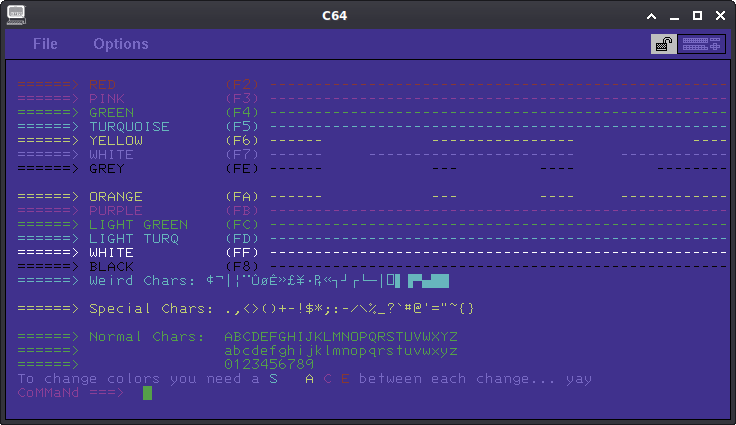Viewport: 736px width, 425px height.
Task: Close the C64 window
Action: click(721, 15)
